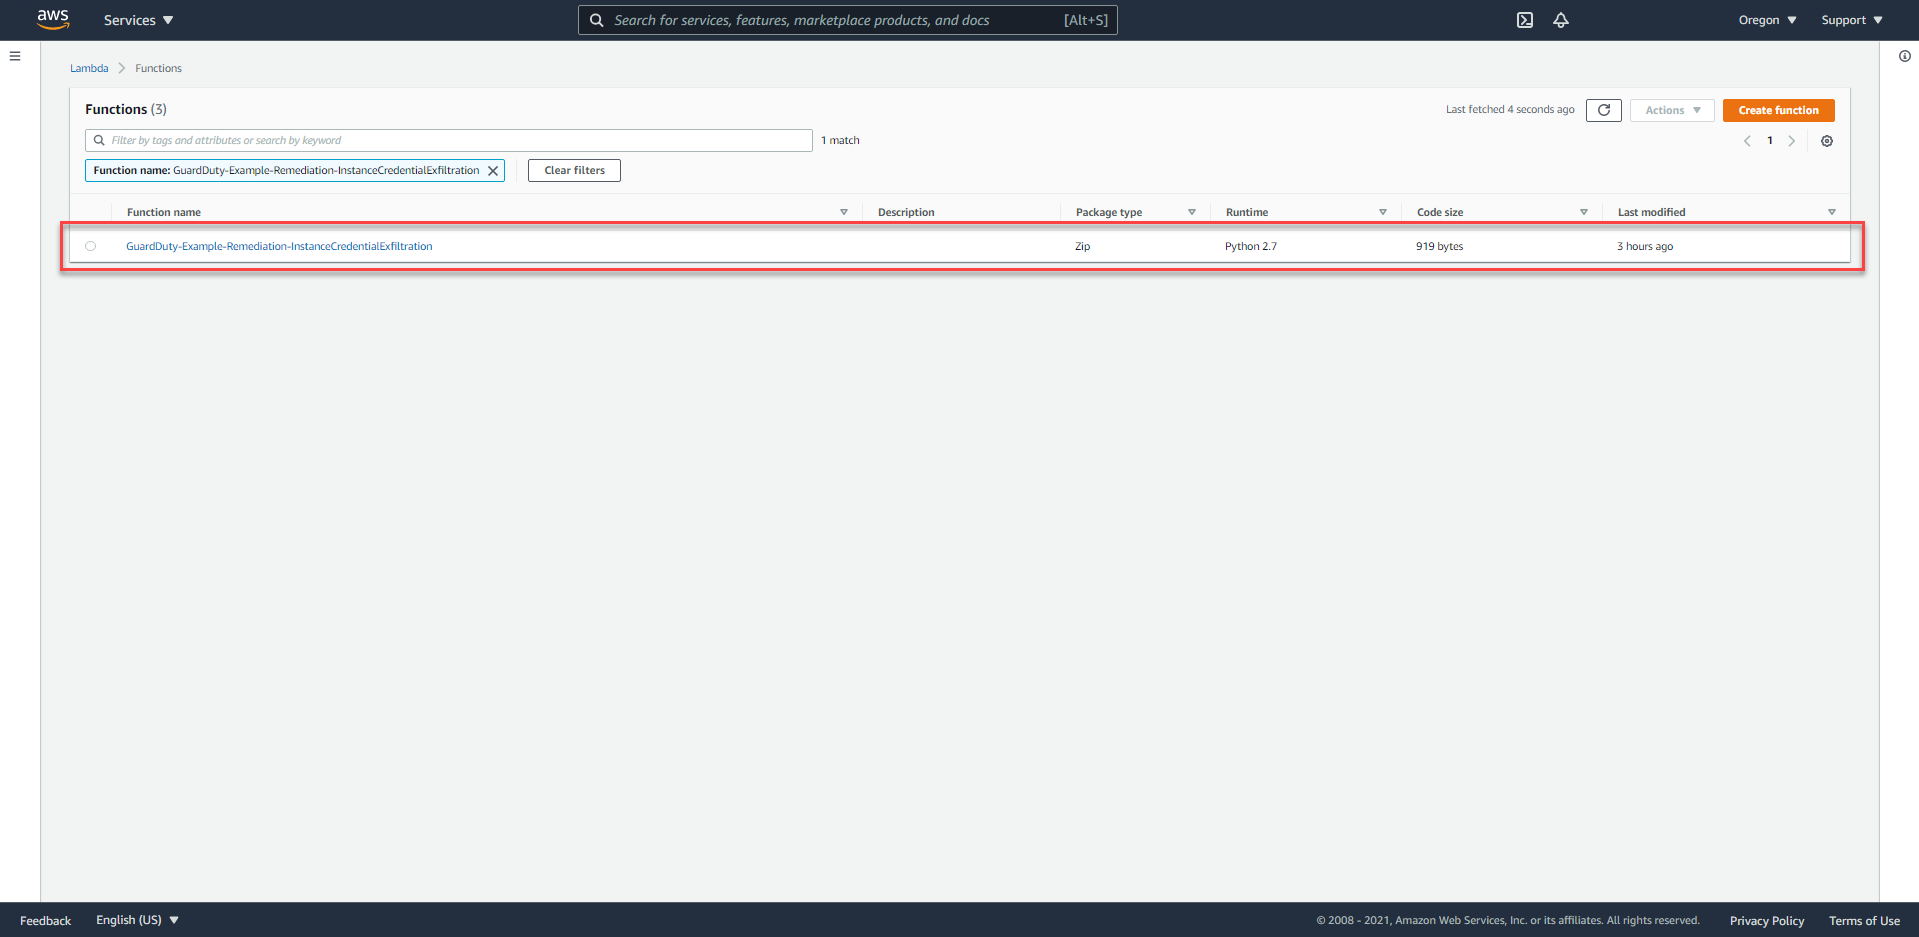Click the 1 match text
The width and height of the screenshot is (1919, 937).
pyautogui.click(x=840, y=140)
